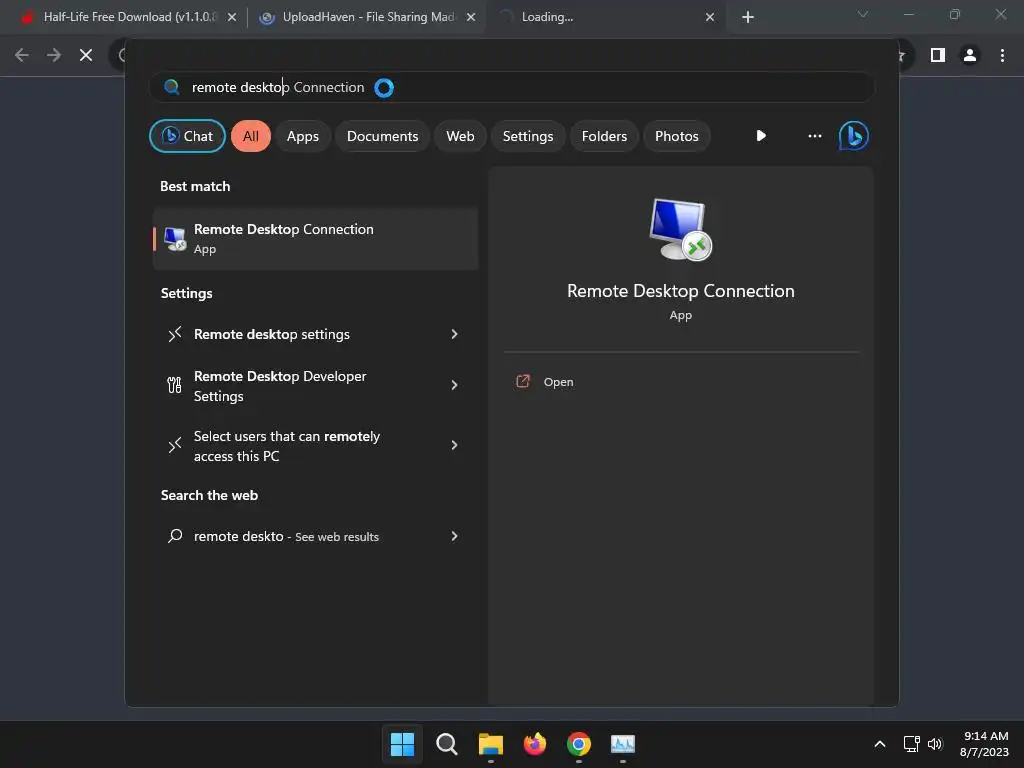1024x768 pixels.
Task: Switch to UploadHaven File Sharing tab
Action: pyautogui.click(x=367, y=17)
